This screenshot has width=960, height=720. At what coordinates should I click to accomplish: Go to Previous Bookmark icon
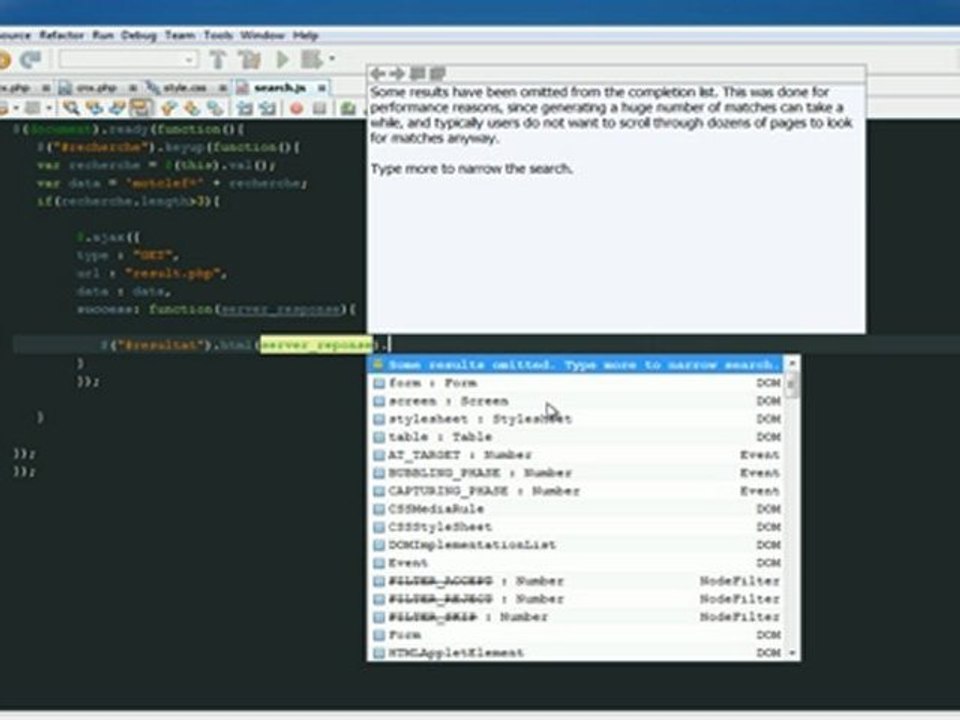click(x=168, y=108)
